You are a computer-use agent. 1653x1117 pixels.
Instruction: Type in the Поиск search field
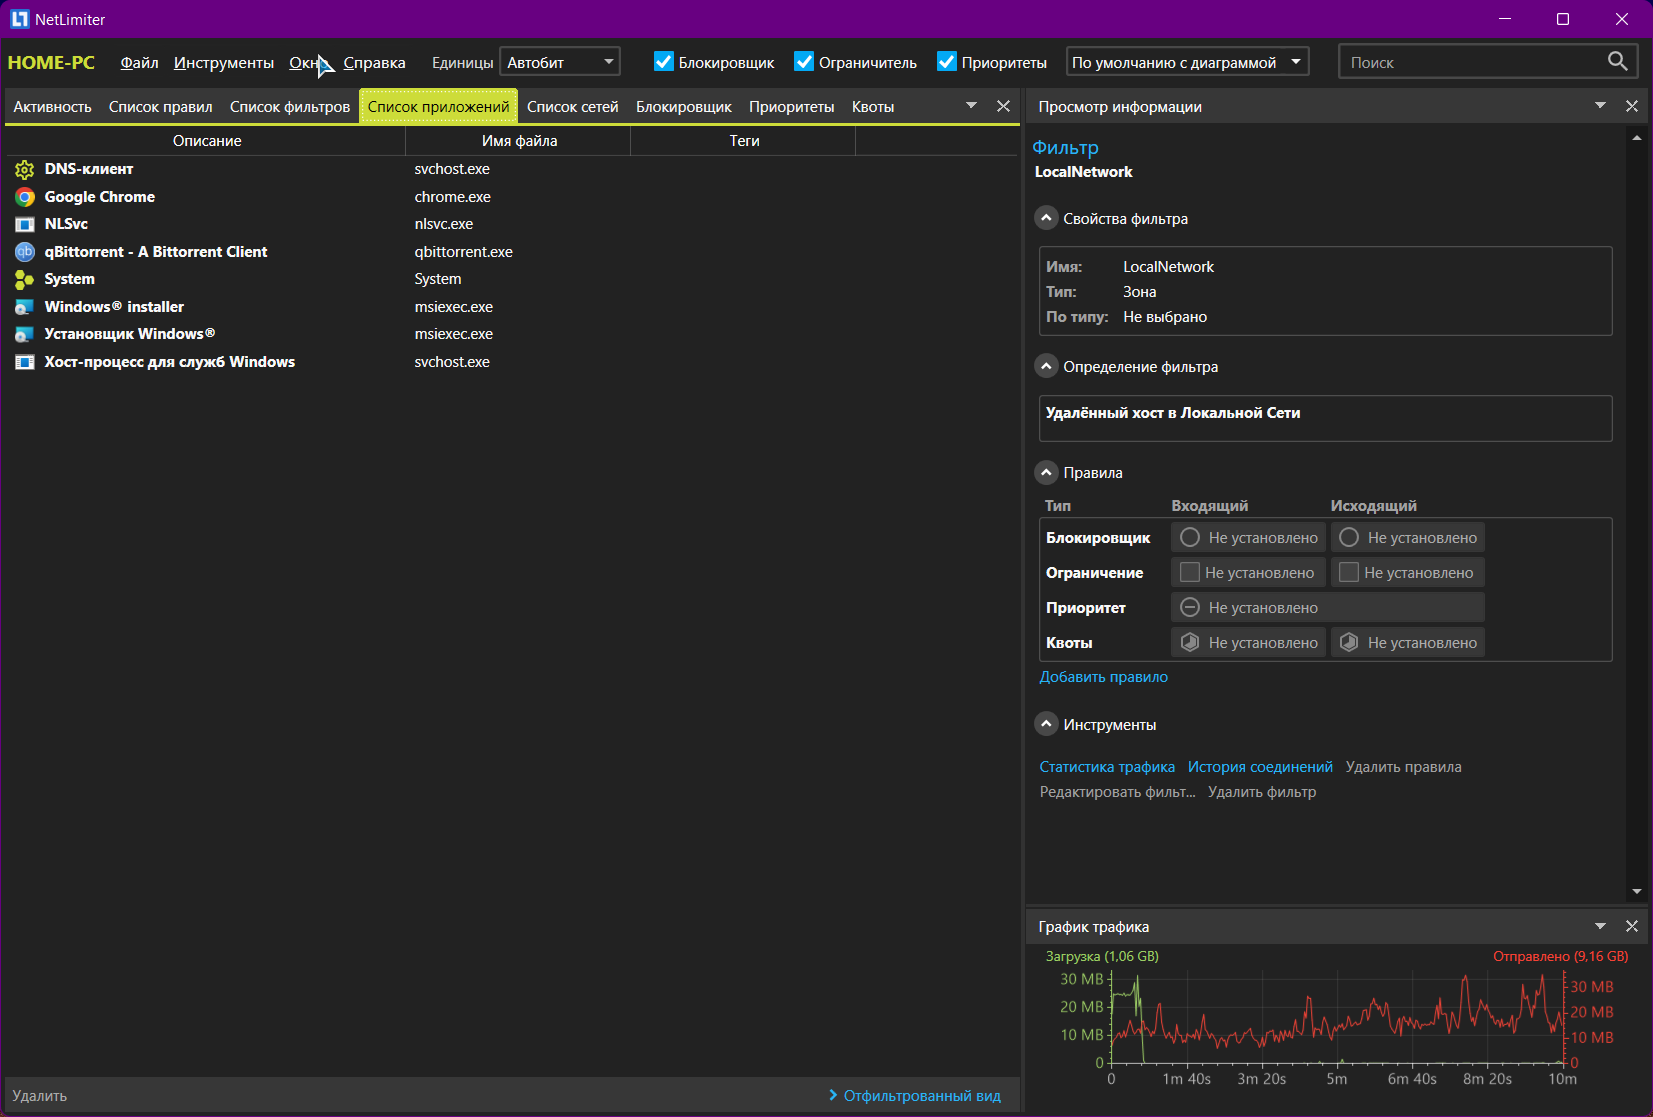(x=1470, y=62)
